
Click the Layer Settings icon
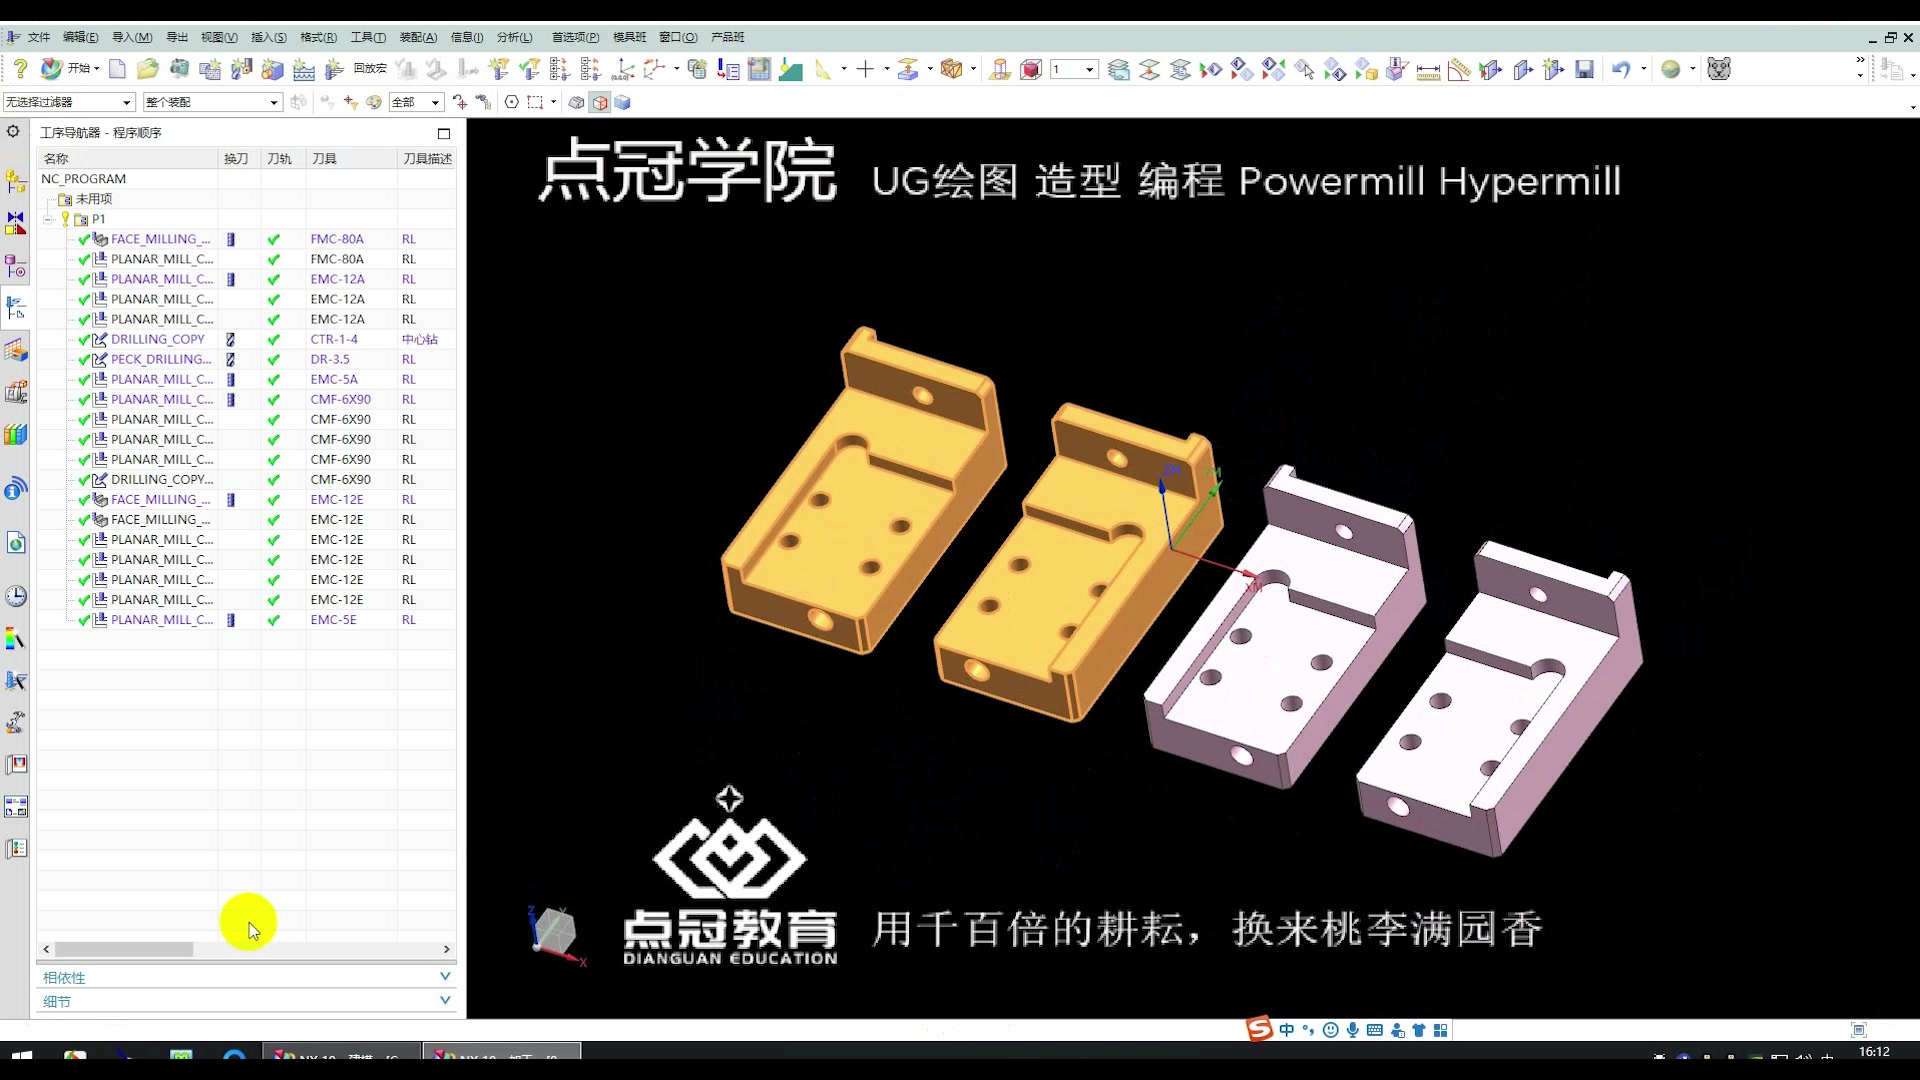(x=1119, y=69)
